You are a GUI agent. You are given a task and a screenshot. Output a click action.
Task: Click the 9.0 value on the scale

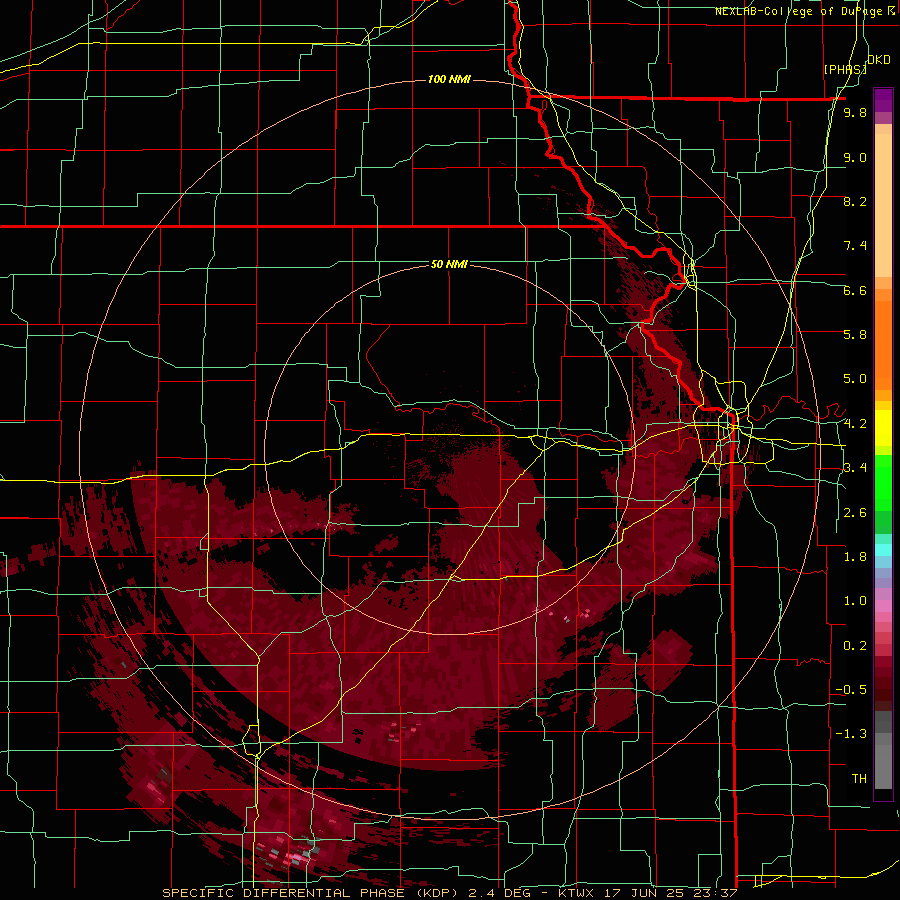click(855, 157)
